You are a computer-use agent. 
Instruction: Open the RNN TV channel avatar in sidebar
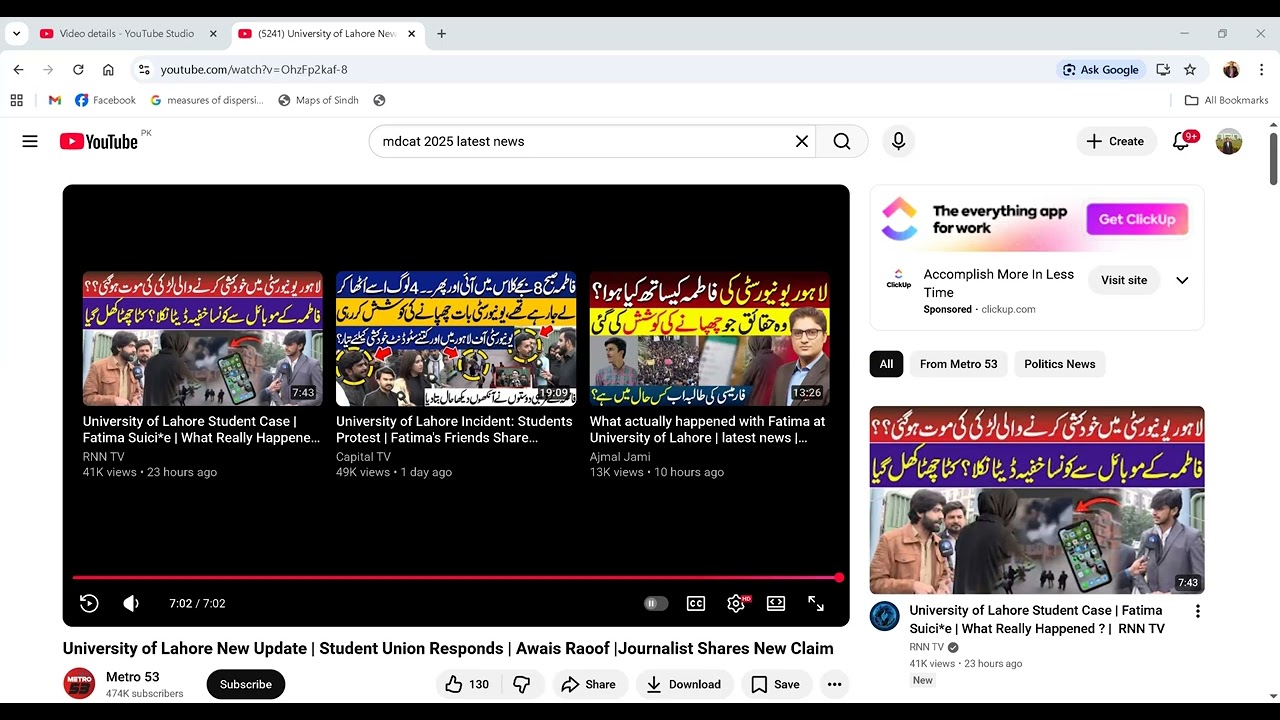[885, 616]
